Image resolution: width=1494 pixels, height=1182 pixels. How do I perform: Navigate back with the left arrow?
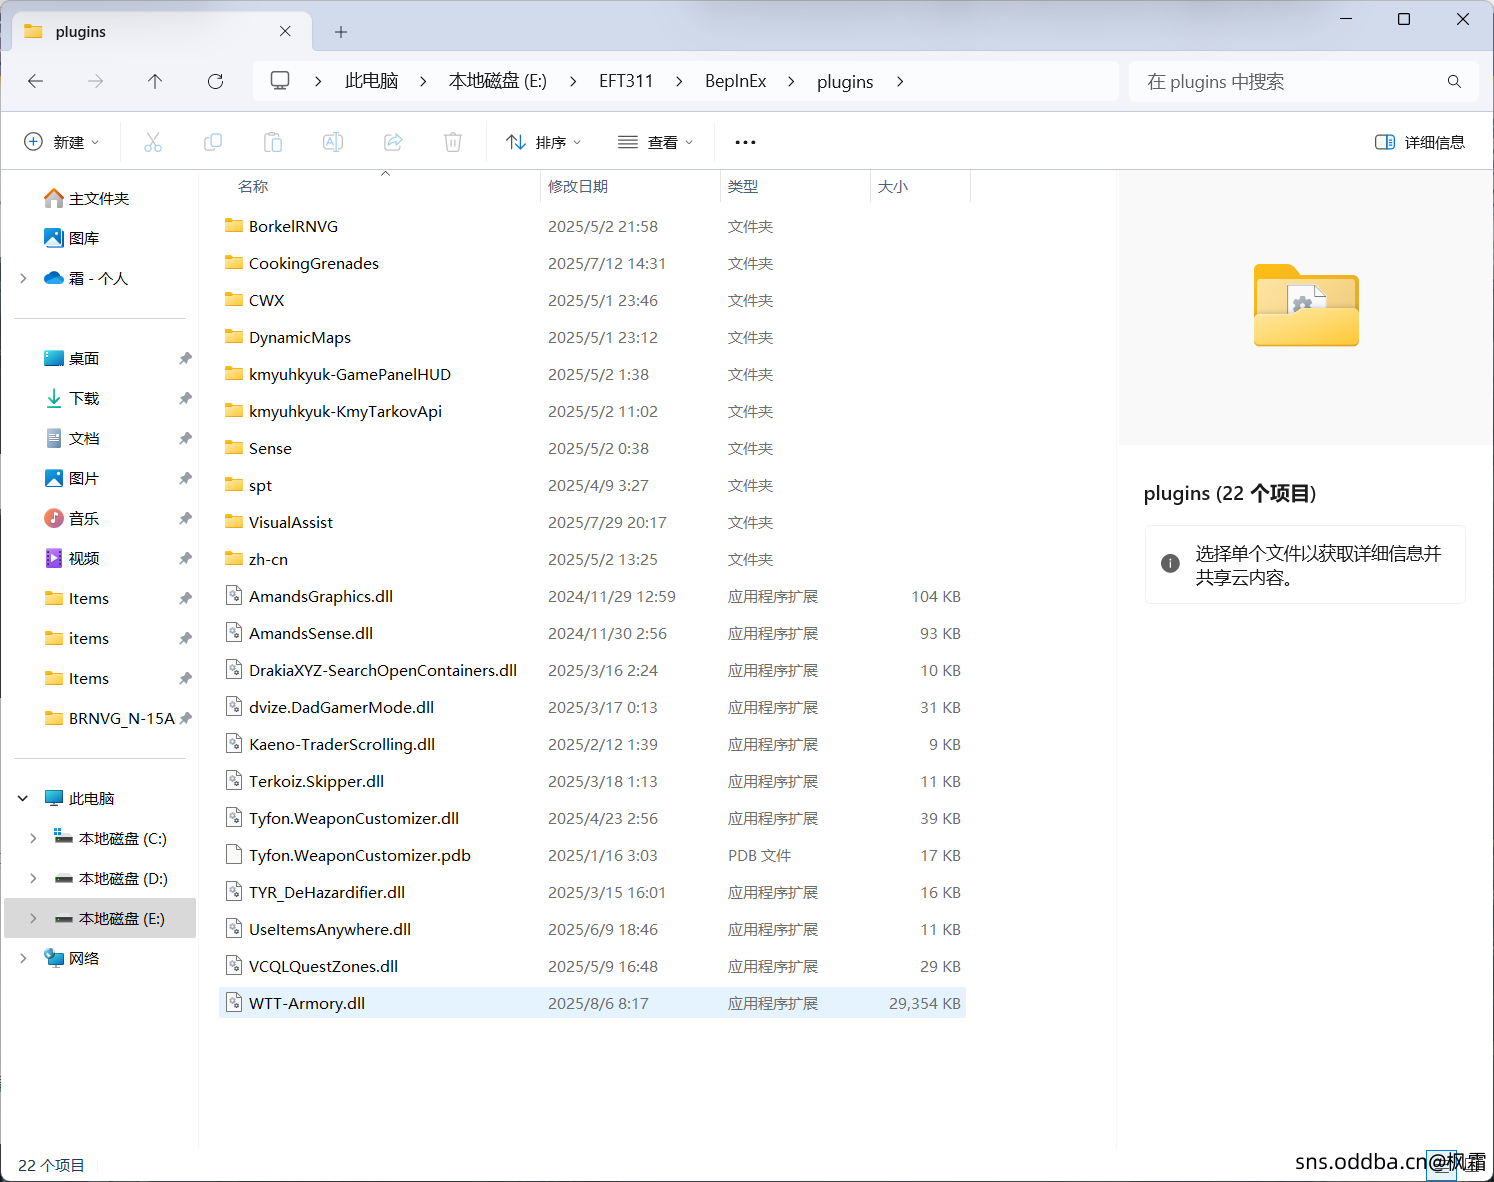[x=36, y=81]
